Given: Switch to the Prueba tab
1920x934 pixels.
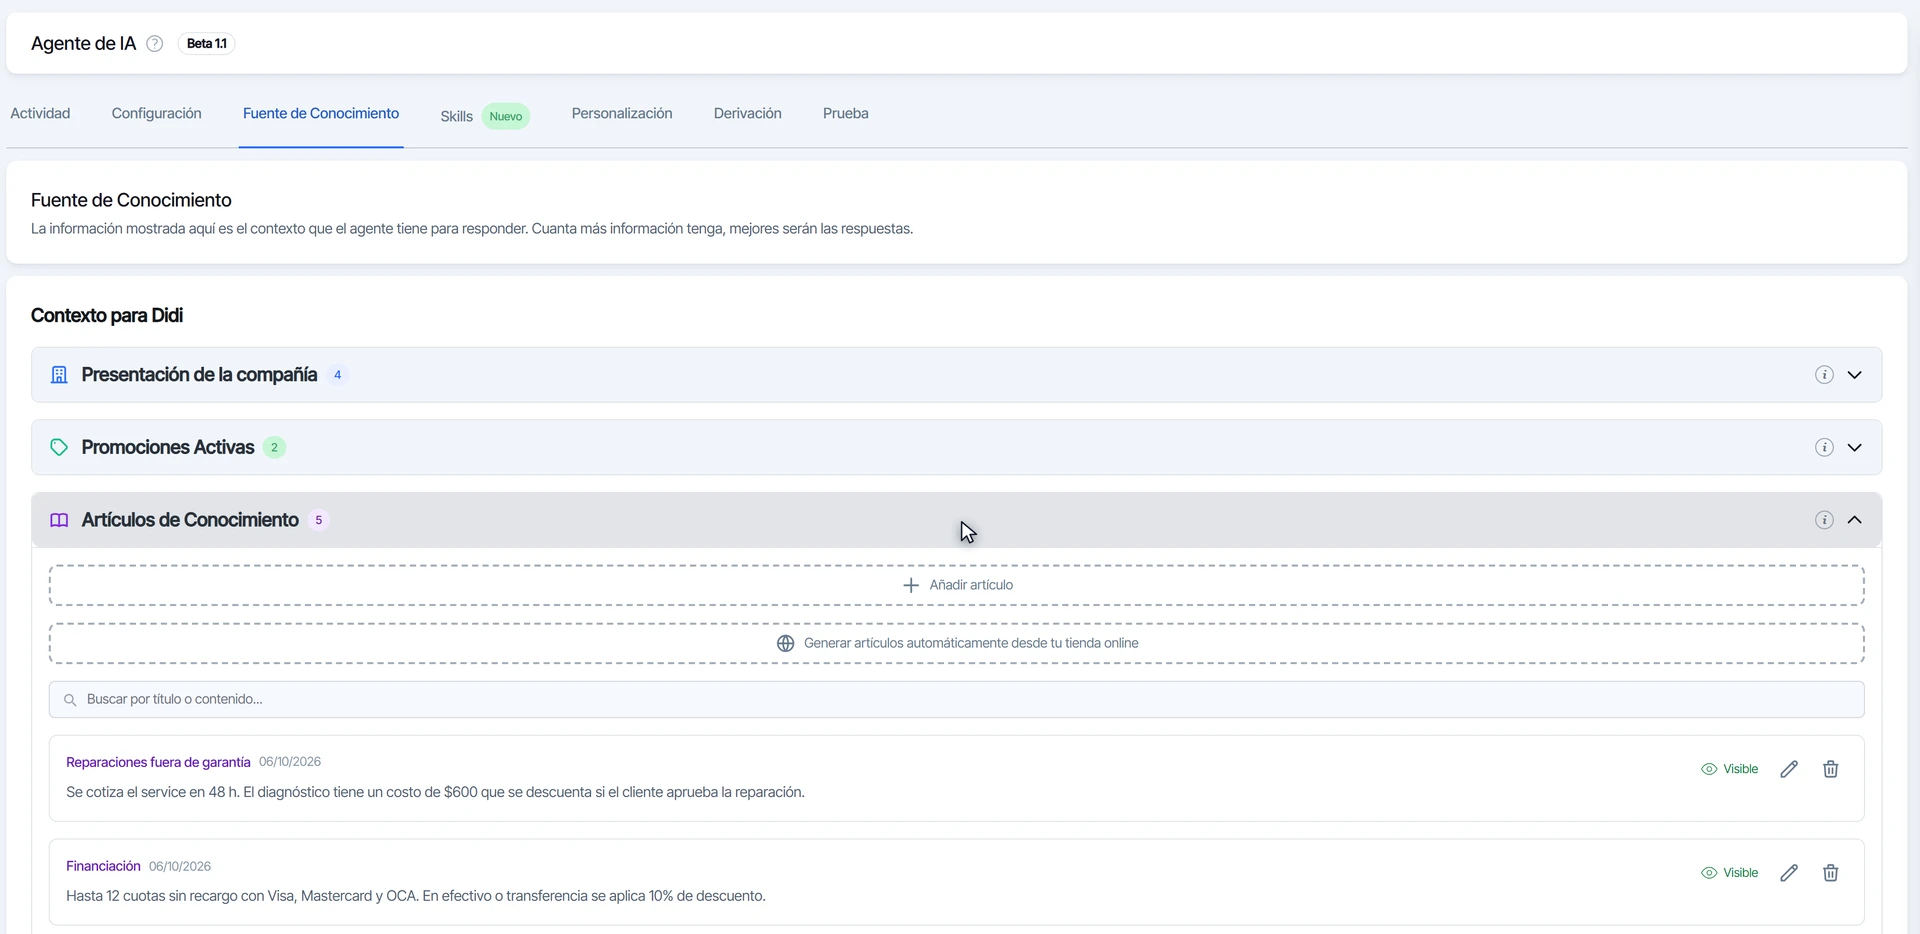Looking at the screenshot, I should point(846,113).
